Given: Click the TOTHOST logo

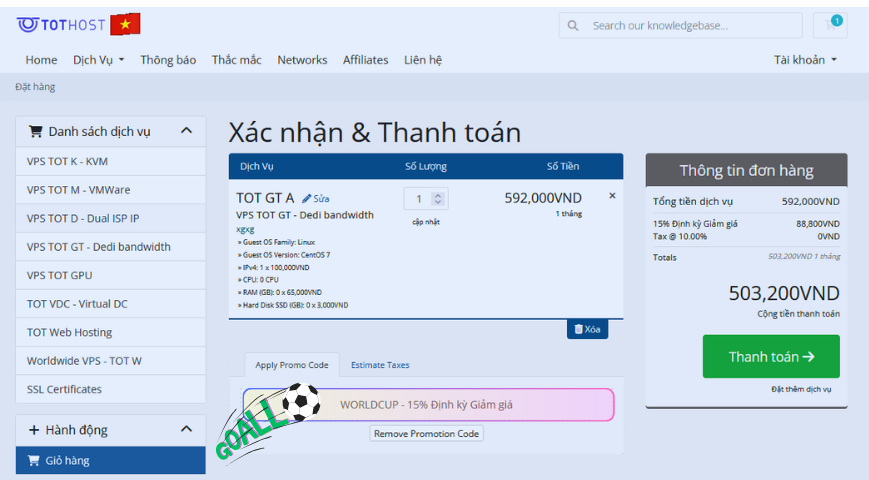Looking at the screenshot, I should (x=61, y=25).
